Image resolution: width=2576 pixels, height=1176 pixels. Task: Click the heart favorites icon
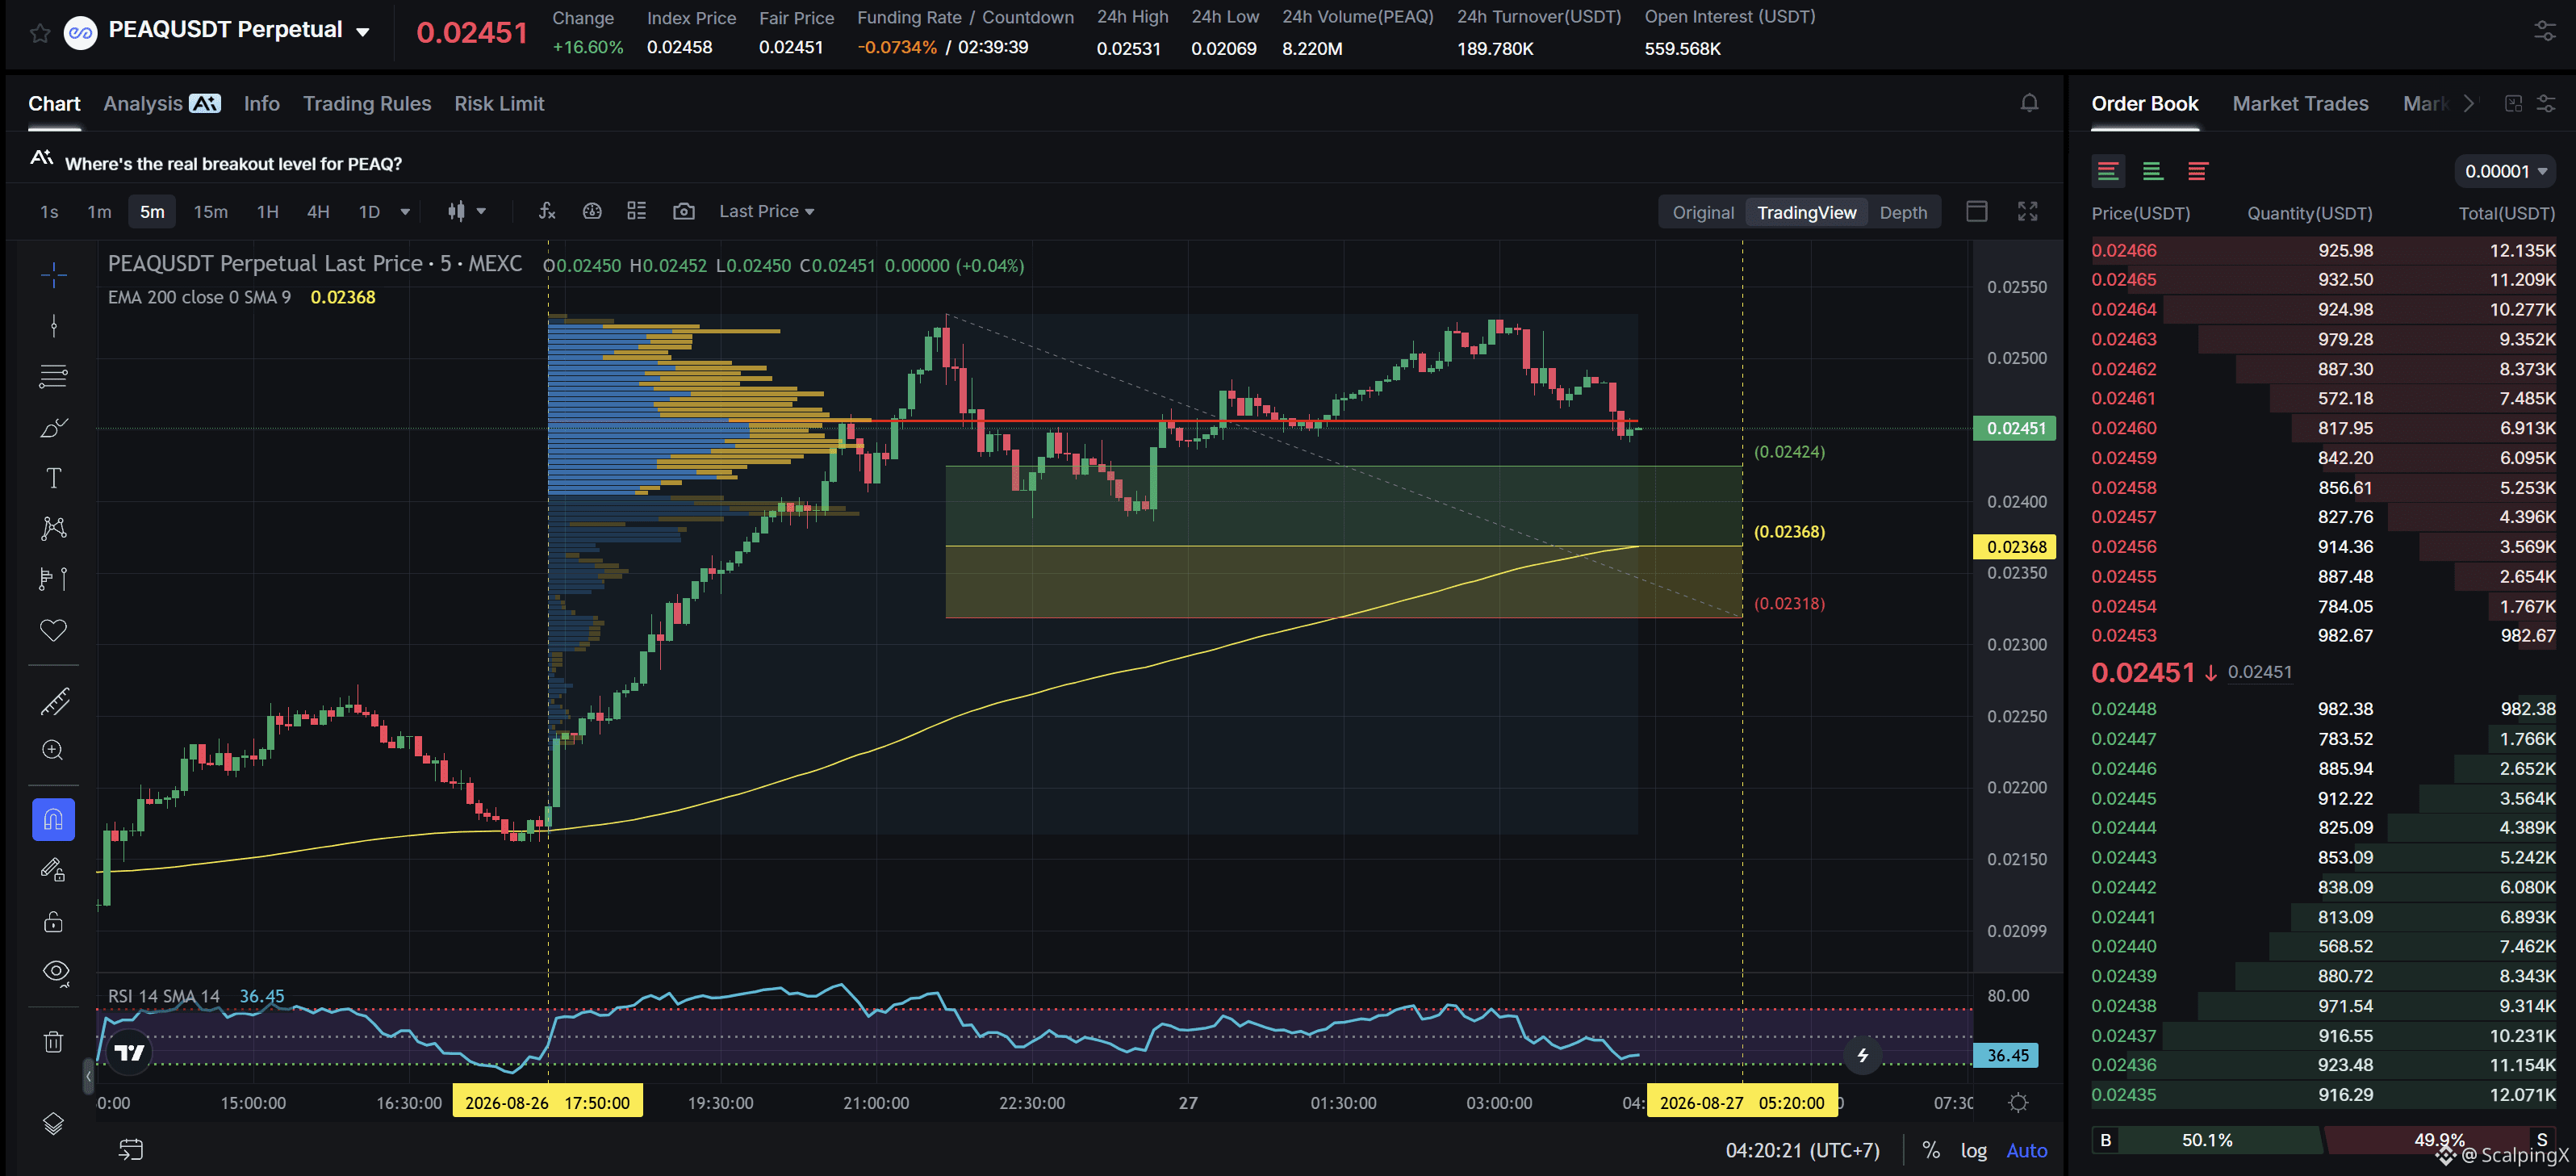(x=54, y=630)
